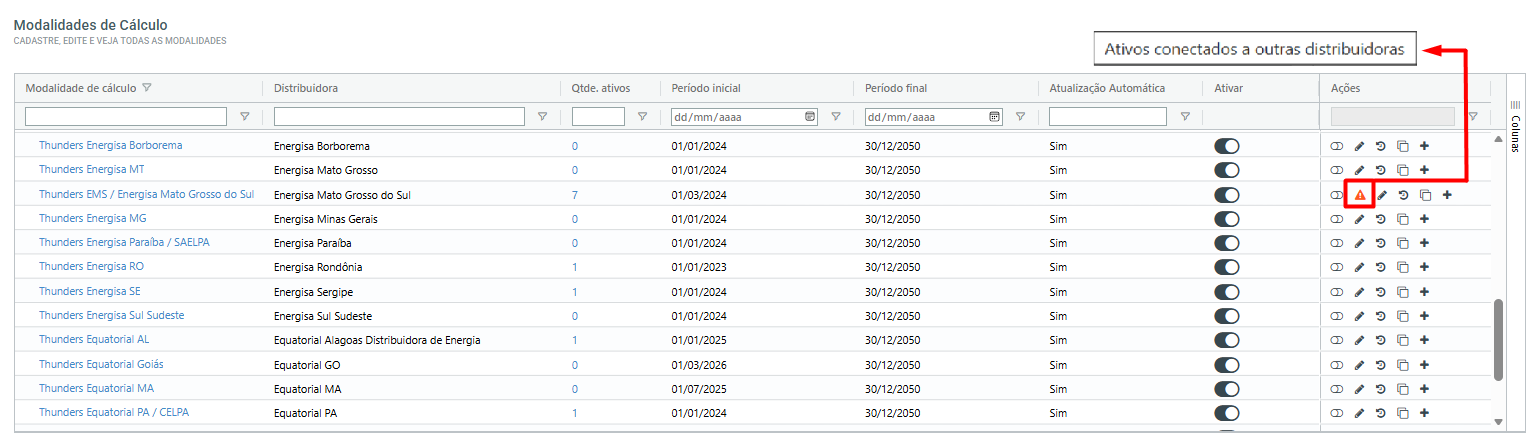Click the red warning icon for Thunders EMS

point(1360,195)
